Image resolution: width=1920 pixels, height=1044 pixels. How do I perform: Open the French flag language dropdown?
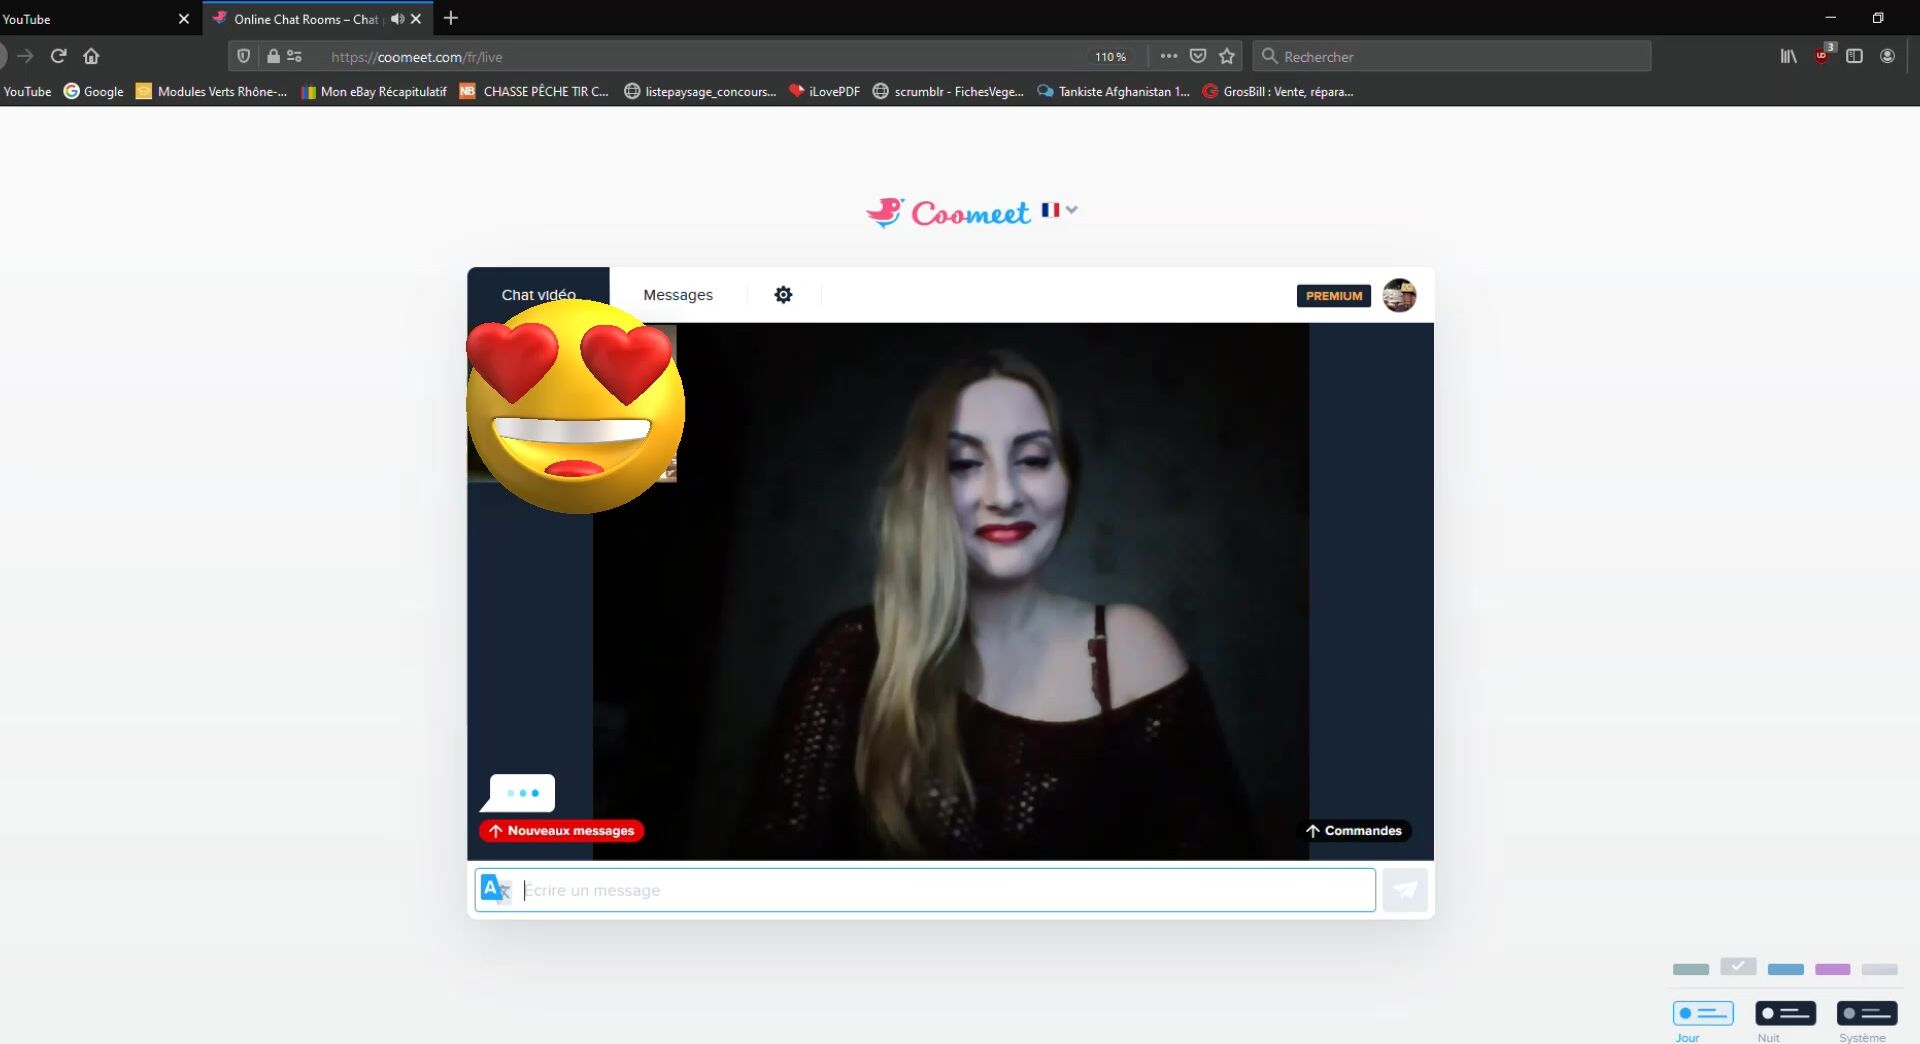pos(1059,210)
